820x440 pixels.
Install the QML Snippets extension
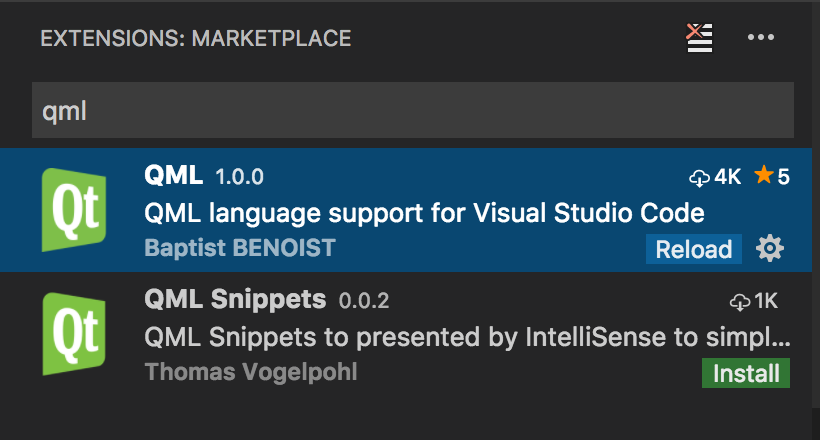click(746, 374)
